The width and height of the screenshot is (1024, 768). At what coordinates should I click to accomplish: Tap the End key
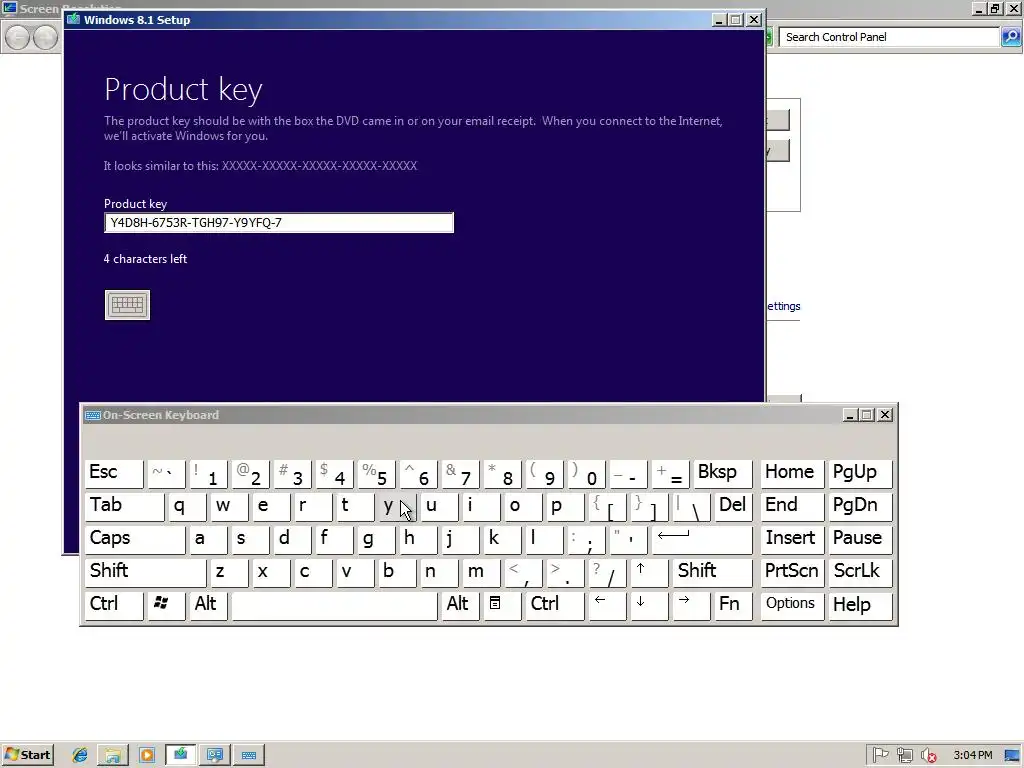pyautogui.click(x=792, y=506)
